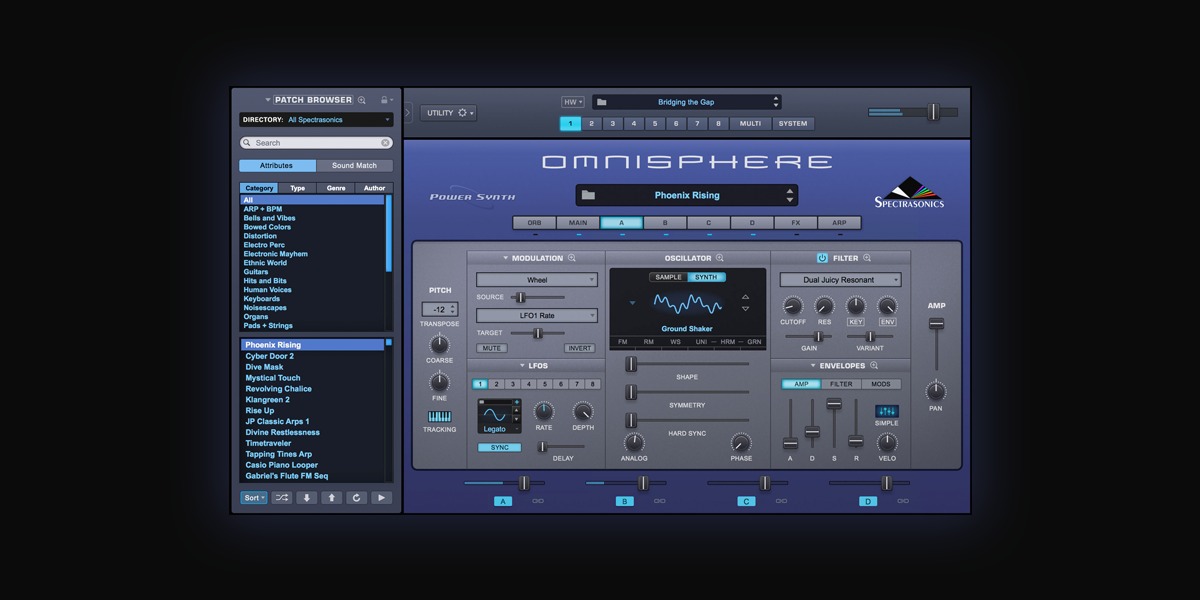Toggle modulation Invert
The image size is (1200, 600).
click(x=580, y=348)
